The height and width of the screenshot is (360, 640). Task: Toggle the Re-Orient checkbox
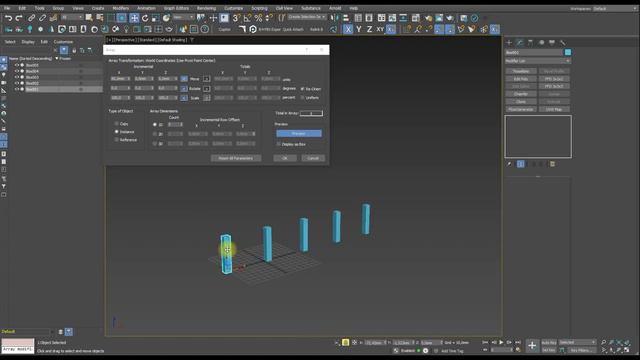pyautogui.click(x=302, y=89)
